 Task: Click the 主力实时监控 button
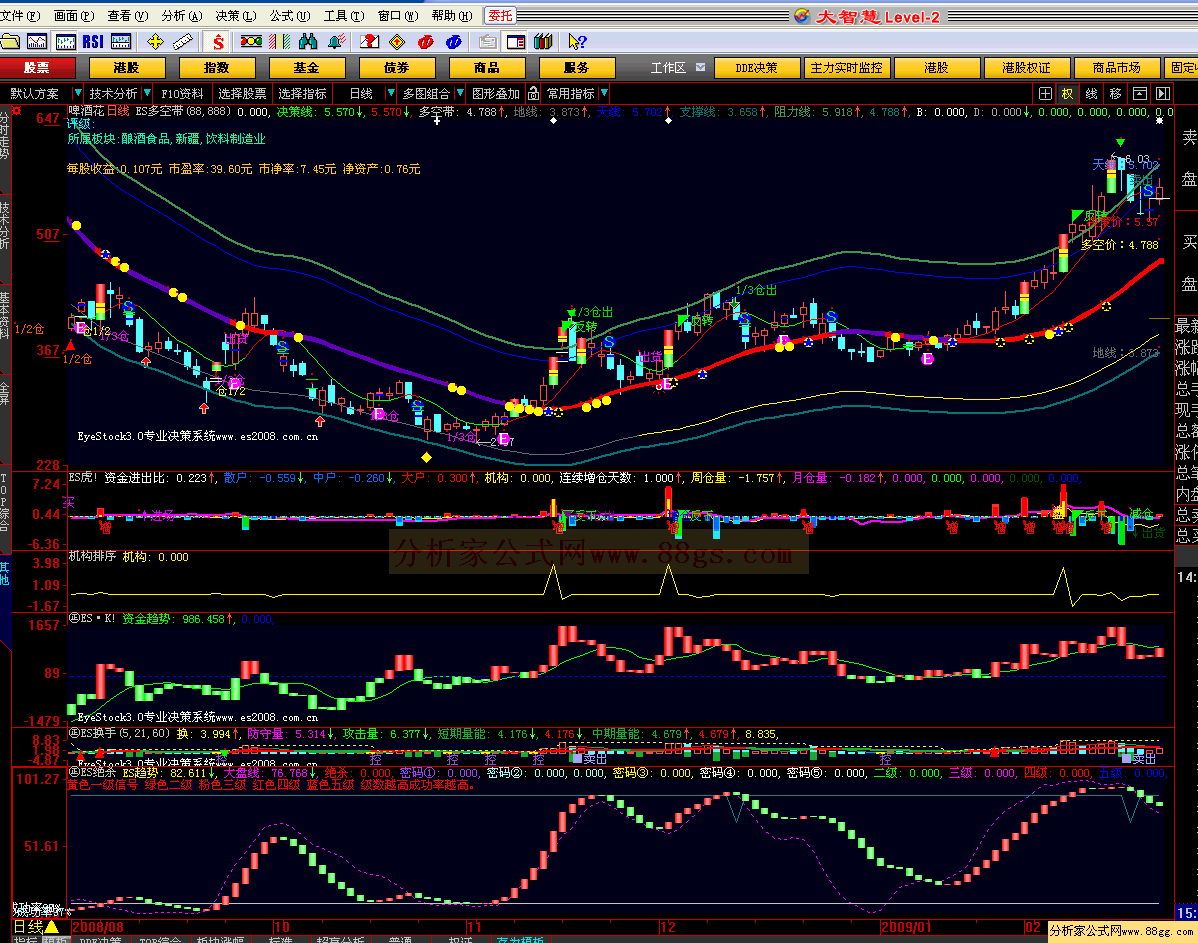(846, 68)
